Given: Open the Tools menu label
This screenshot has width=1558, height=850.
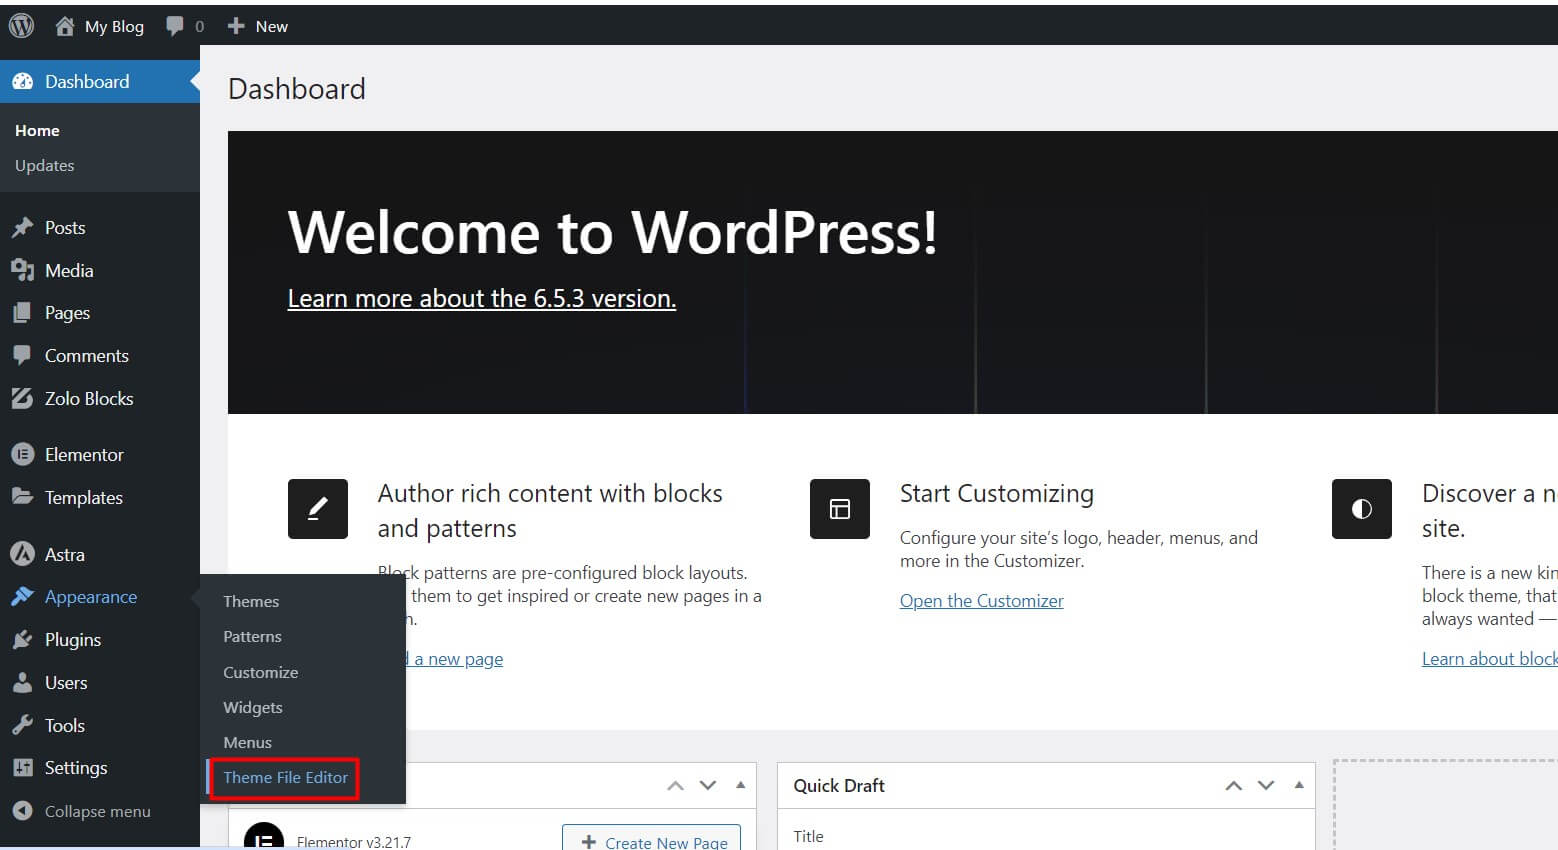Looking at the screenshot, I should [x=65, y=725].
